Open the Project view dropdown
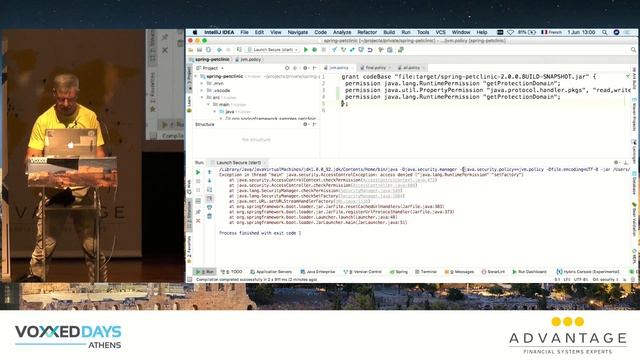Viewport: 640px width, 360px height. tap(211, 68)
